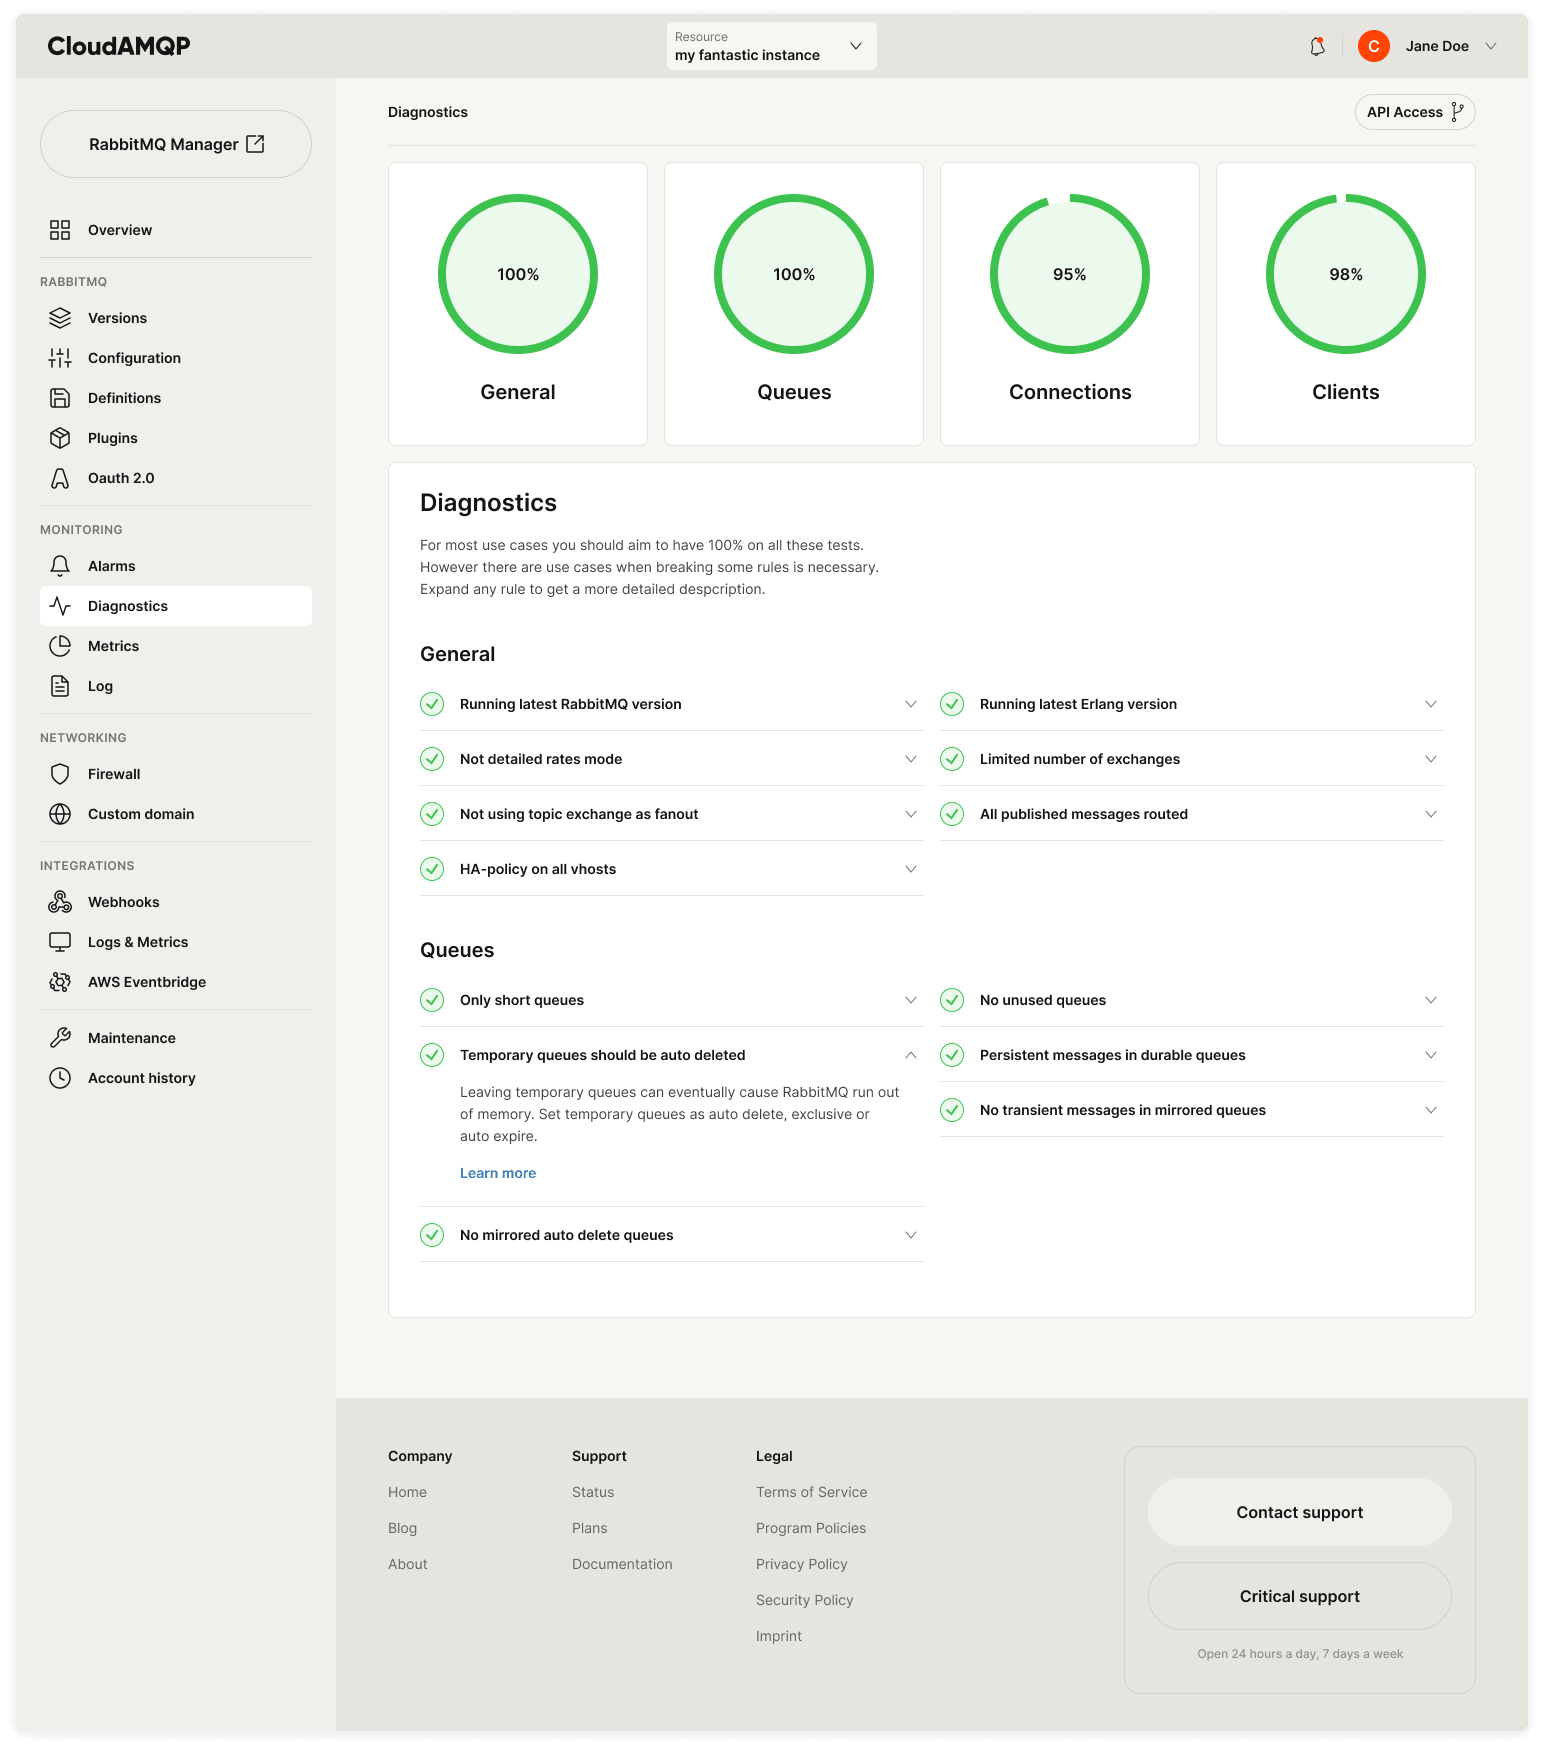Click the Plugins box icon
Screen dimensions: 1544x1749
(x=60, y=438)
